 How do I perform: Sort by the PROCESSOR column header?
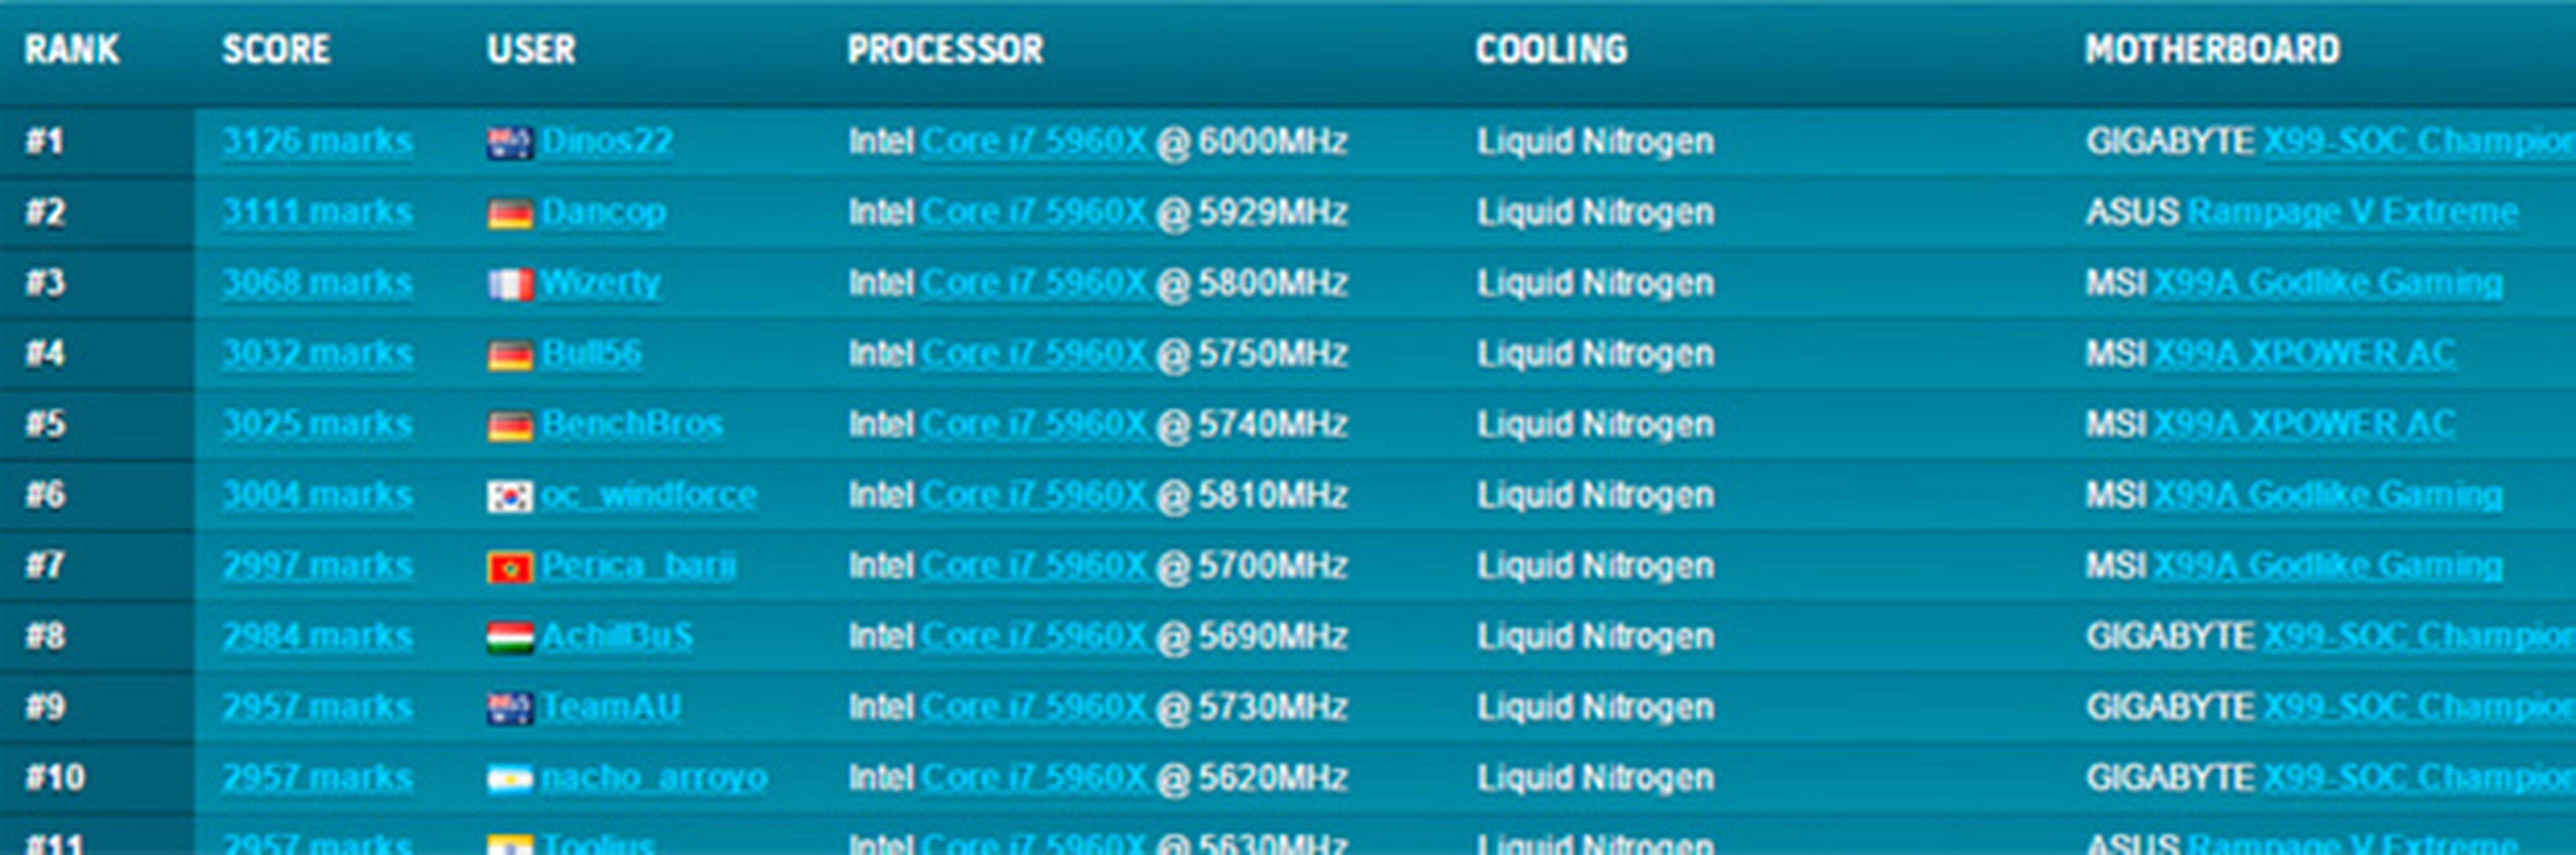tap(945, 49)
